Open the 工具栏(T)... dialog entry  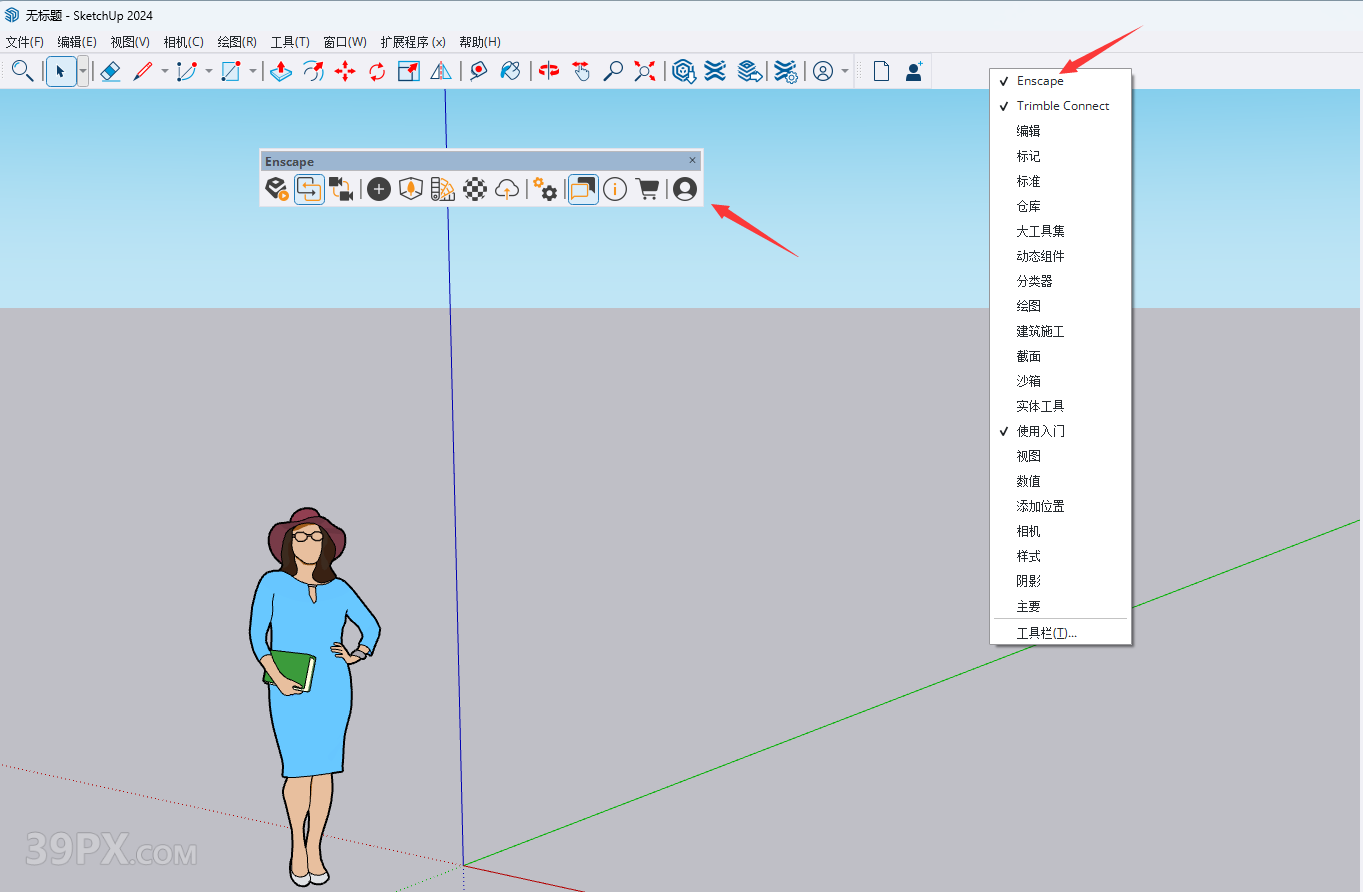(1046, 633)
